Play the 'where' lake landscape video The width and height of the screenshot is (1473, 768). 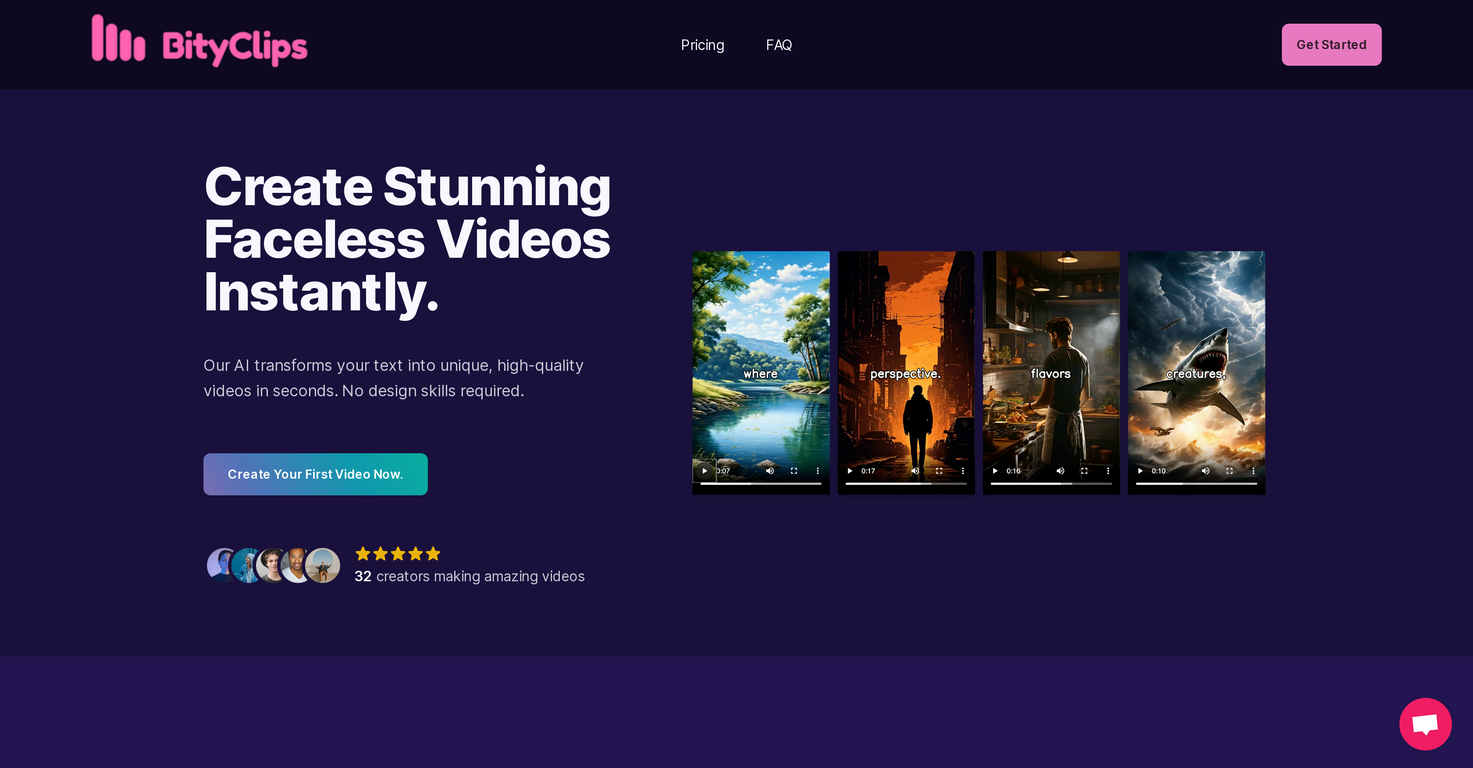pos(704,470)
